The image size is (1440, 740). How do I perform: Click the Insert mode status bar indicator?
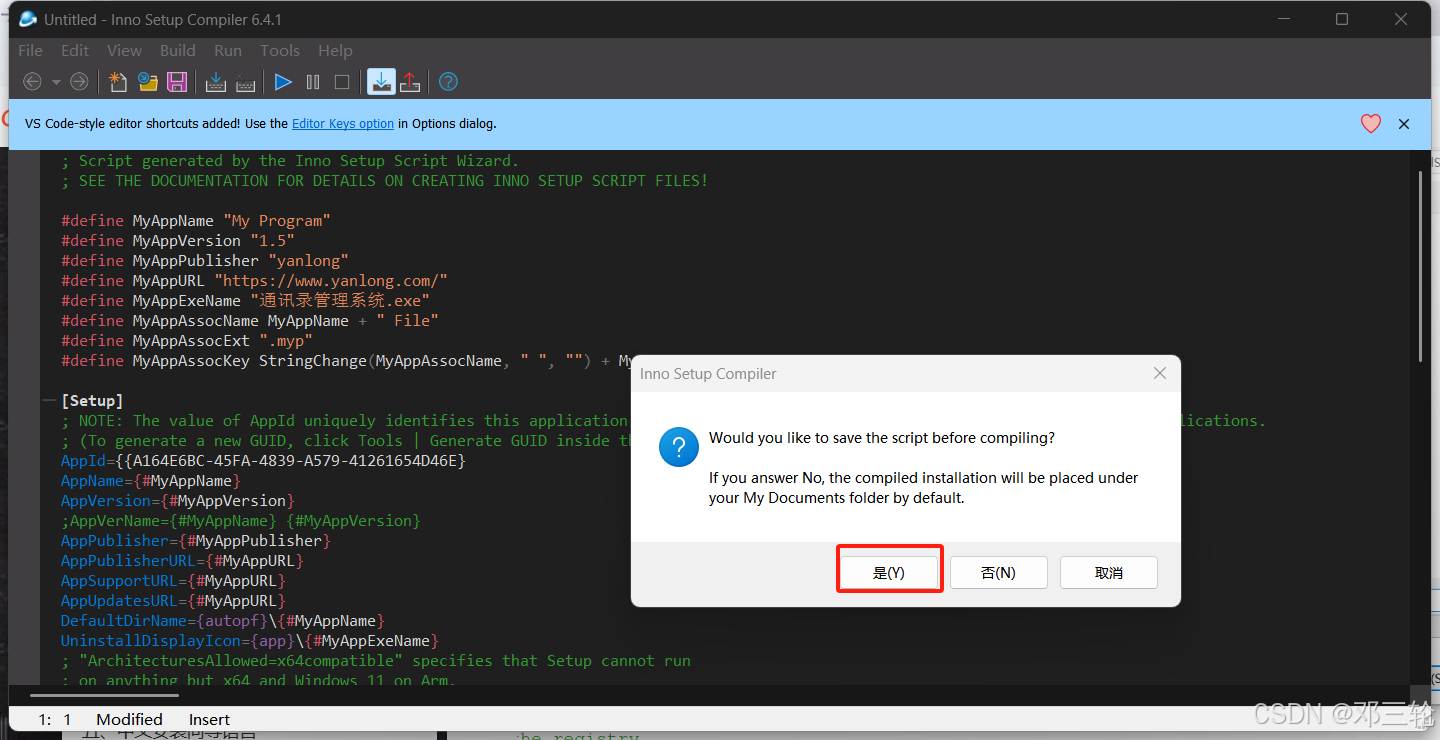click(209, 719)
